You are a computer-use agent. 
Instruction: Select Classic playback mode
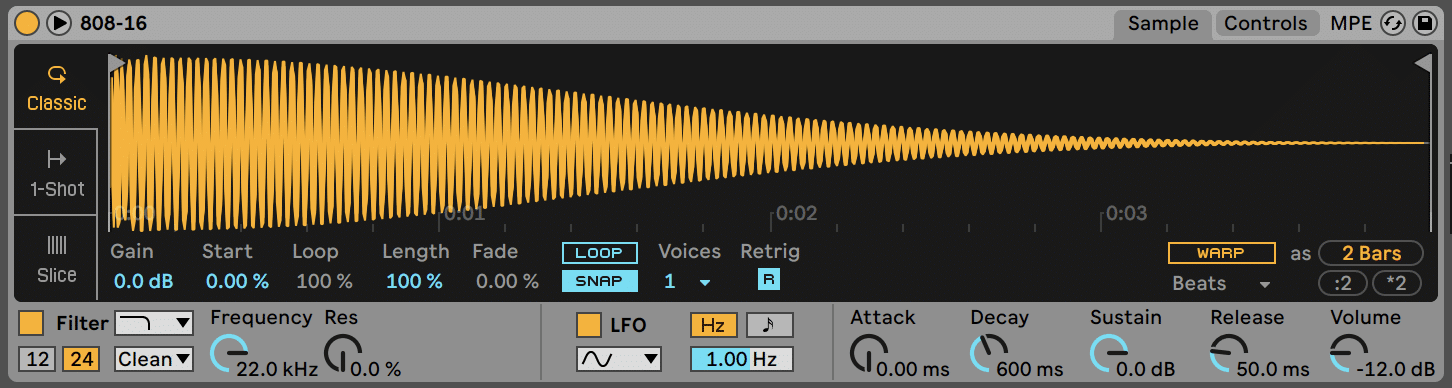click(x=56, y=87)
